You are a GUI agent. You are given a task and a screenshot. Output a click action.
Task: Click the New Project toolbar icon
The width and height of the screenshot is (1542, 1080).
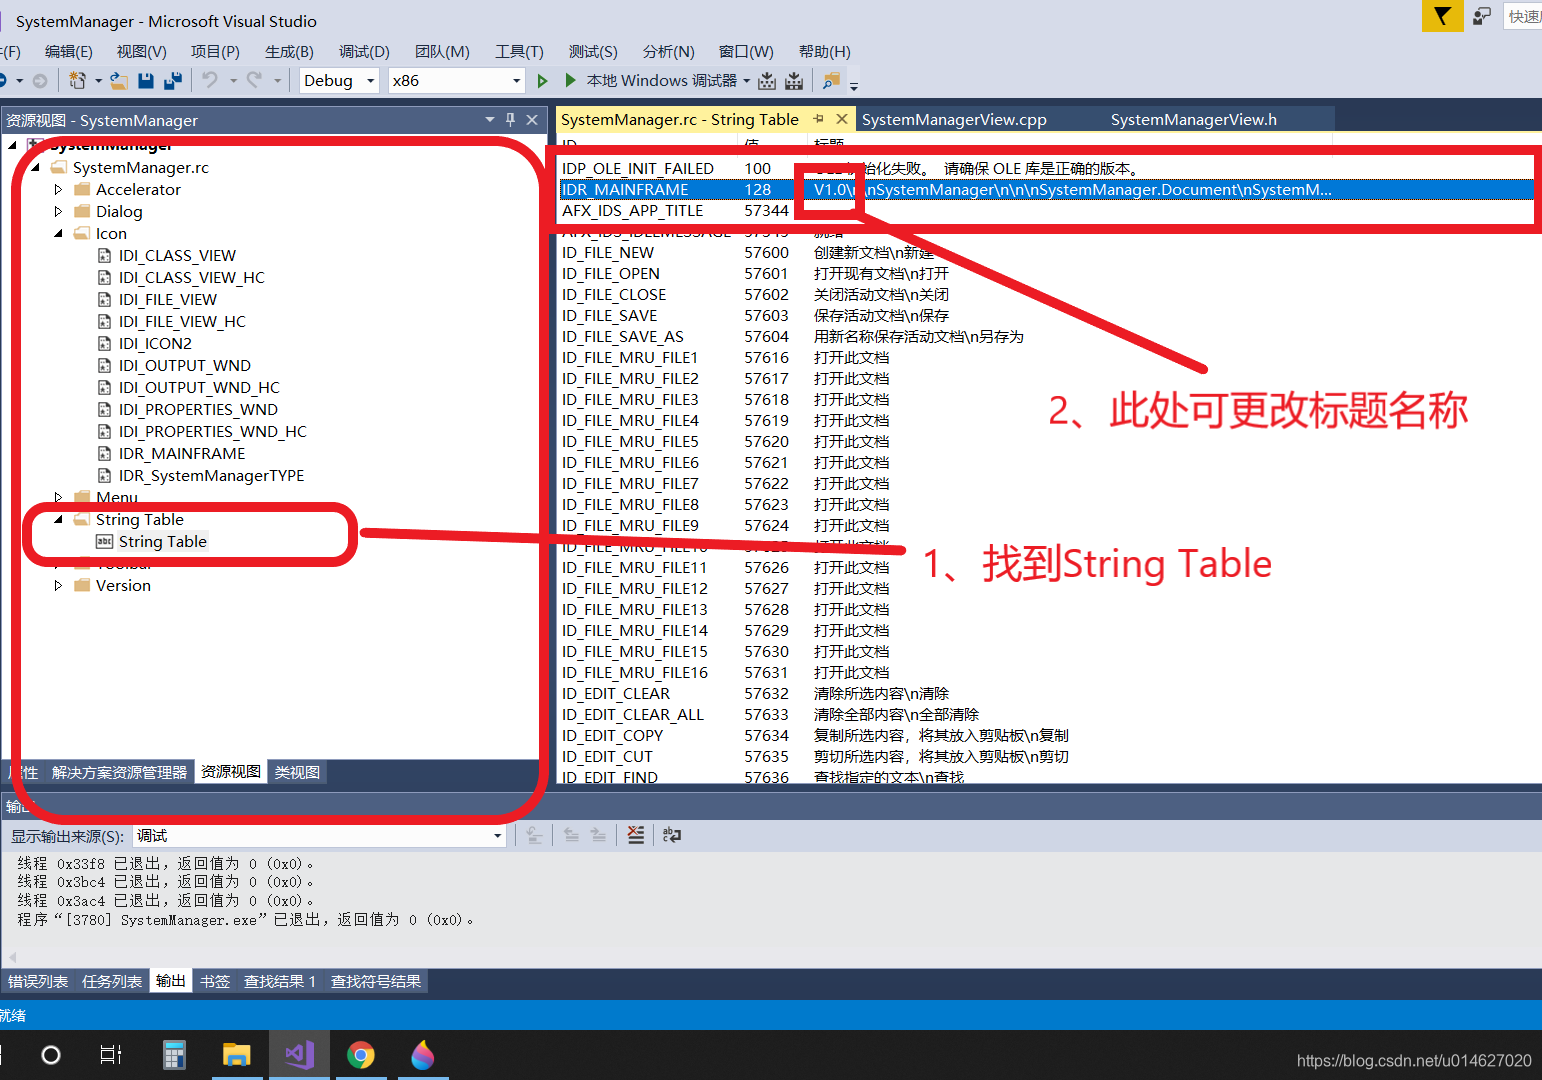pyautogui.click(x=77, y=80)
